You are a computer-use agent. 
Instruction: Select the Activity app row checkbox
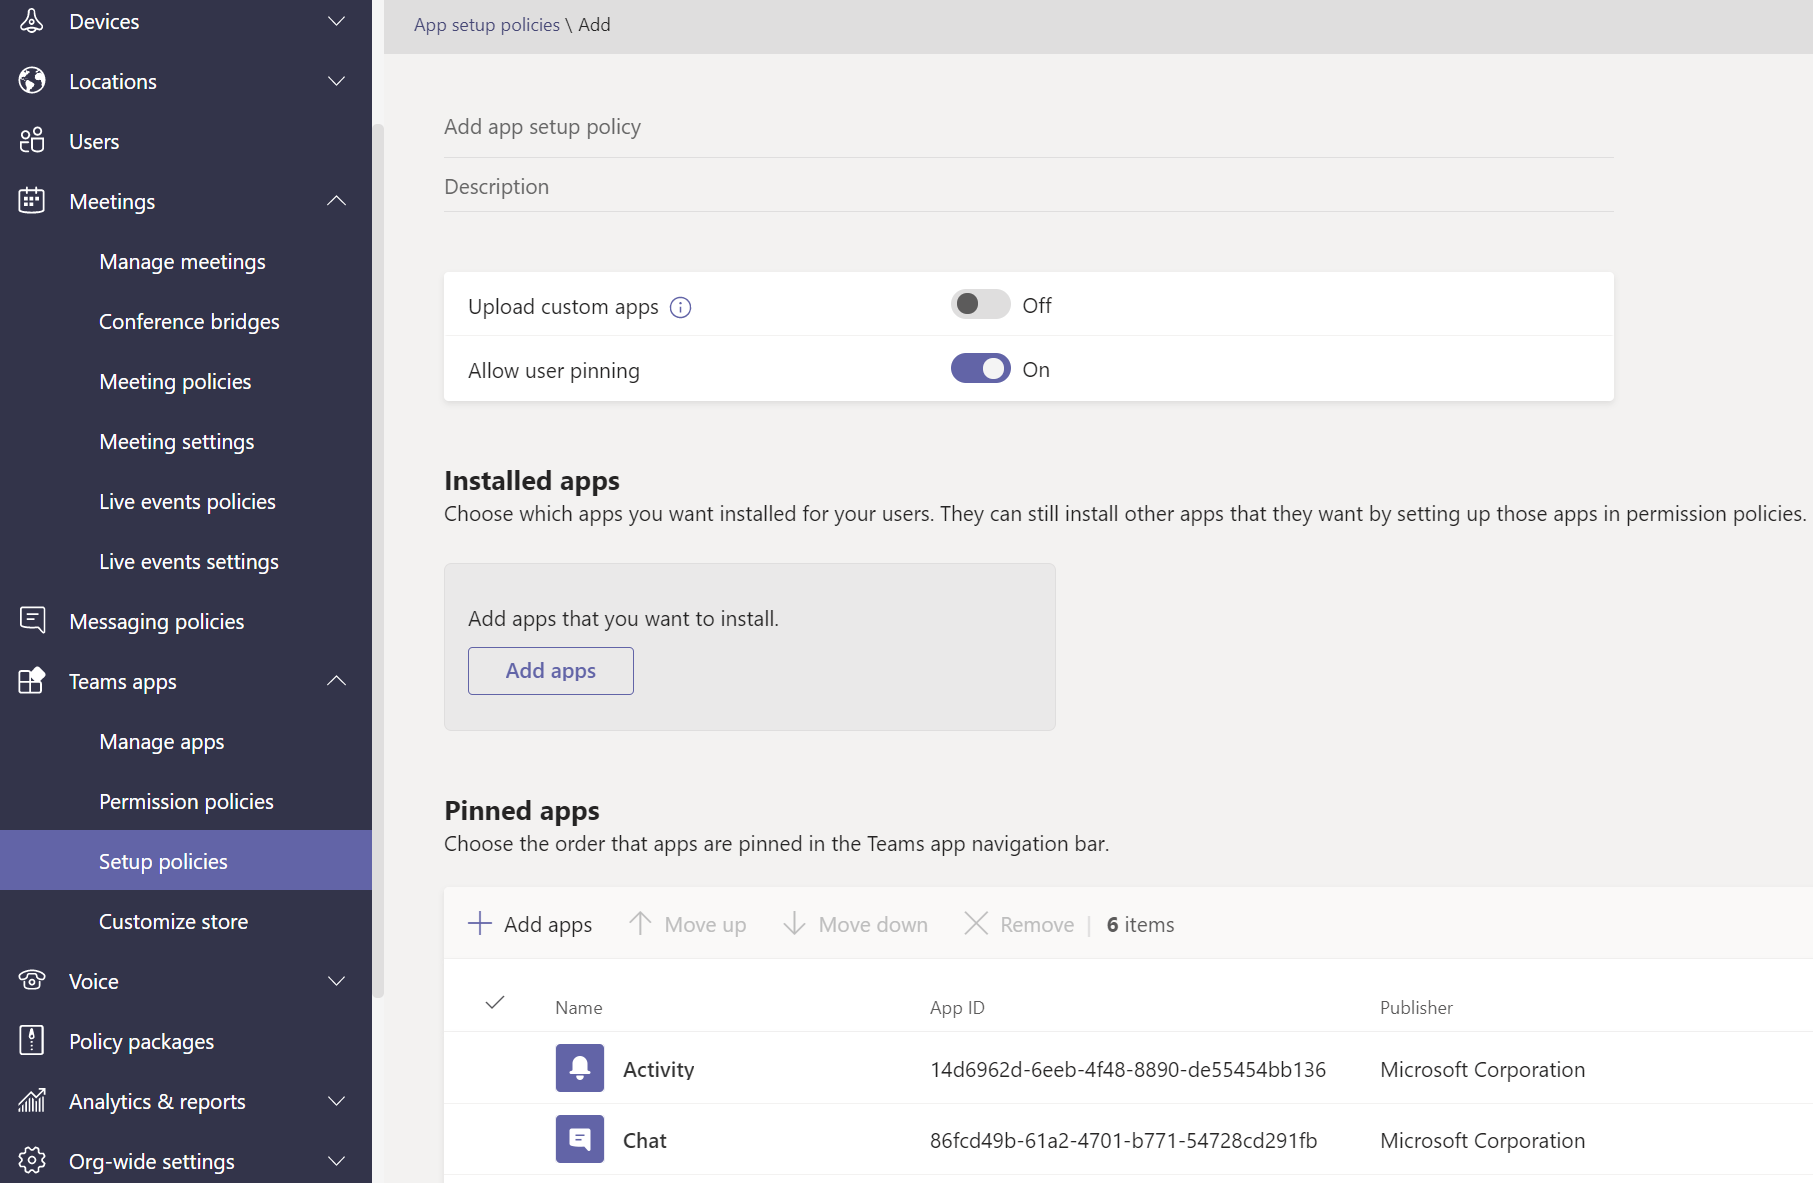coord(495,1068)
